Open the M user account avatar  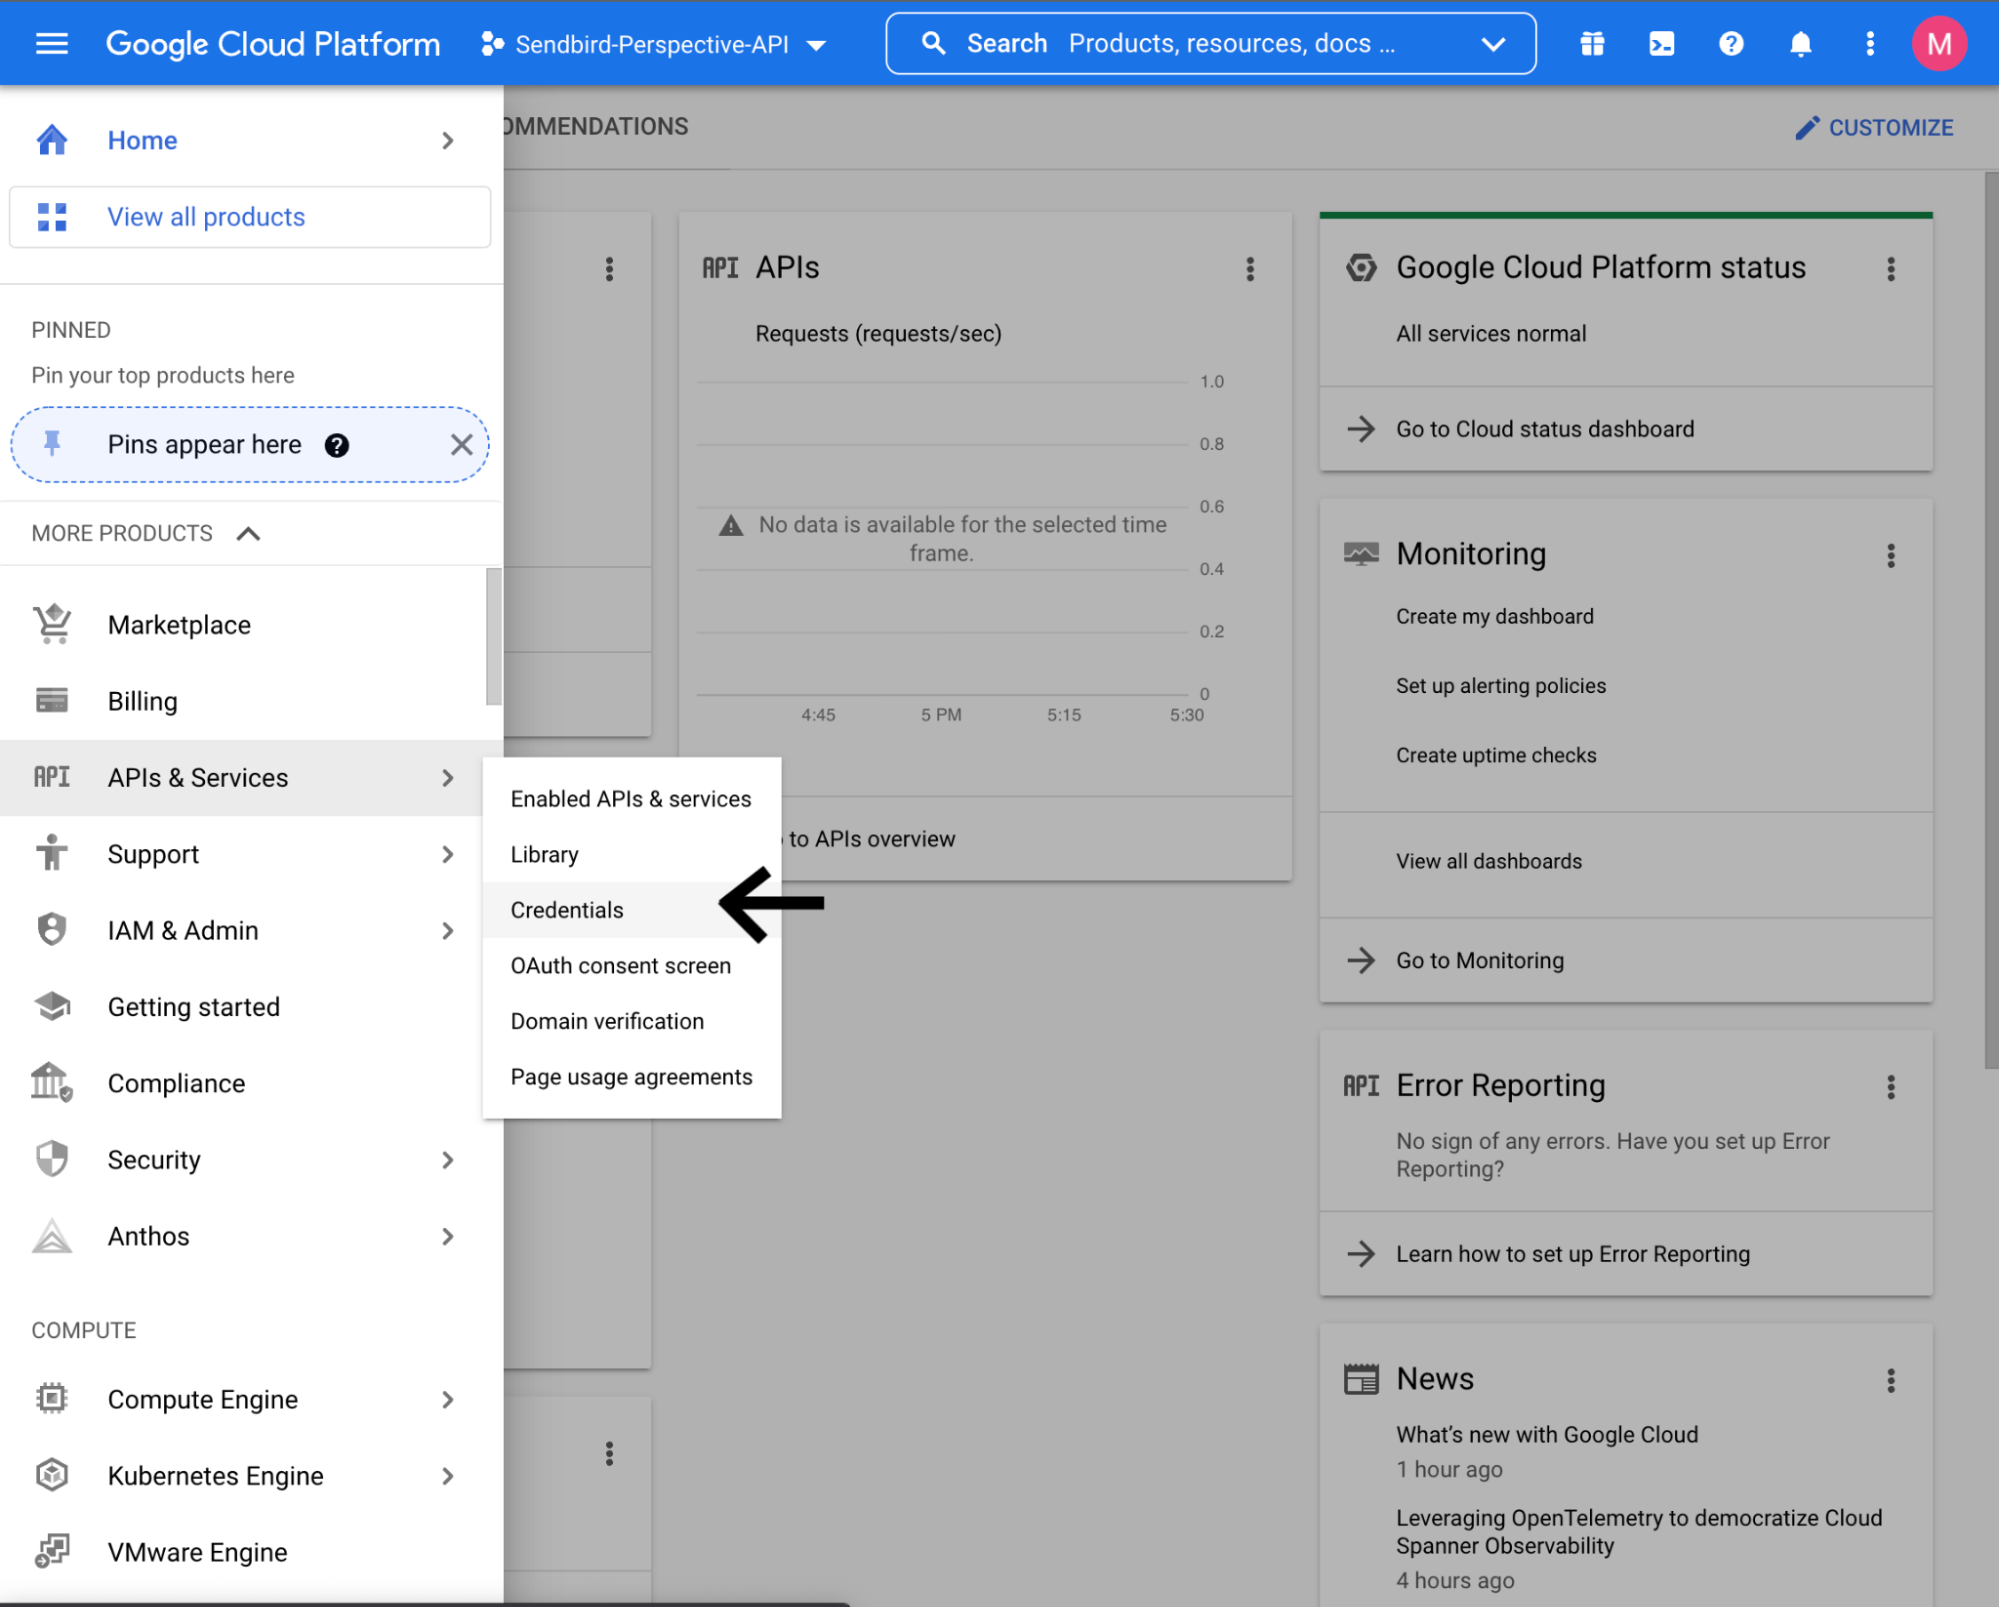[x=1939, y=44]
